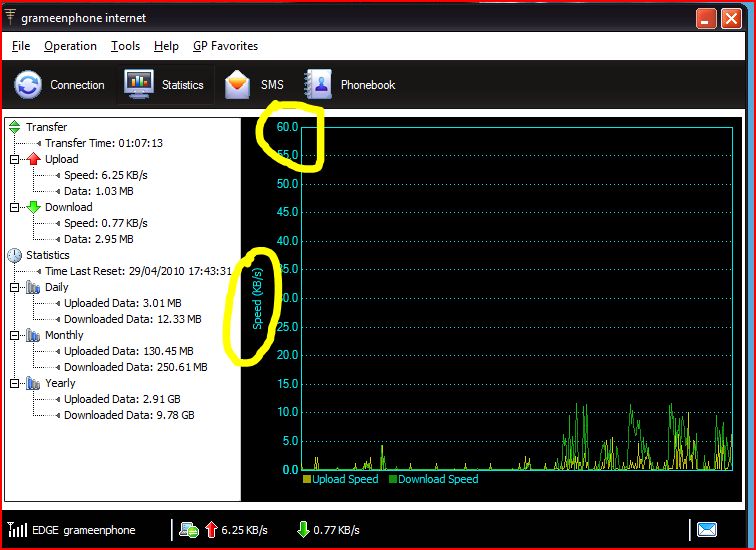The width and height of the screenshot is (756, 550).
Task: Select download Data: 2.95 MB row
Action: click(x=99, y=239)
